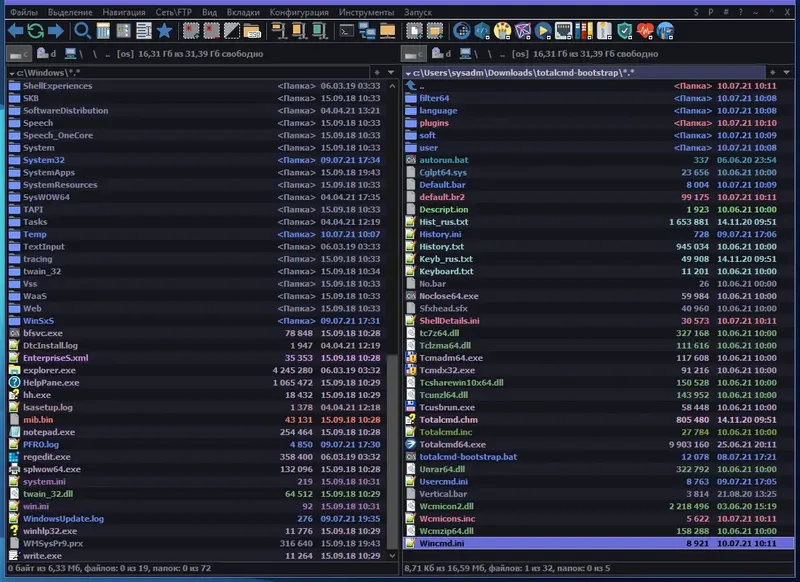The height and width of the screenshot is (582, 800).
Task: Click the blue star favorites icon
Action: point(164,31)
